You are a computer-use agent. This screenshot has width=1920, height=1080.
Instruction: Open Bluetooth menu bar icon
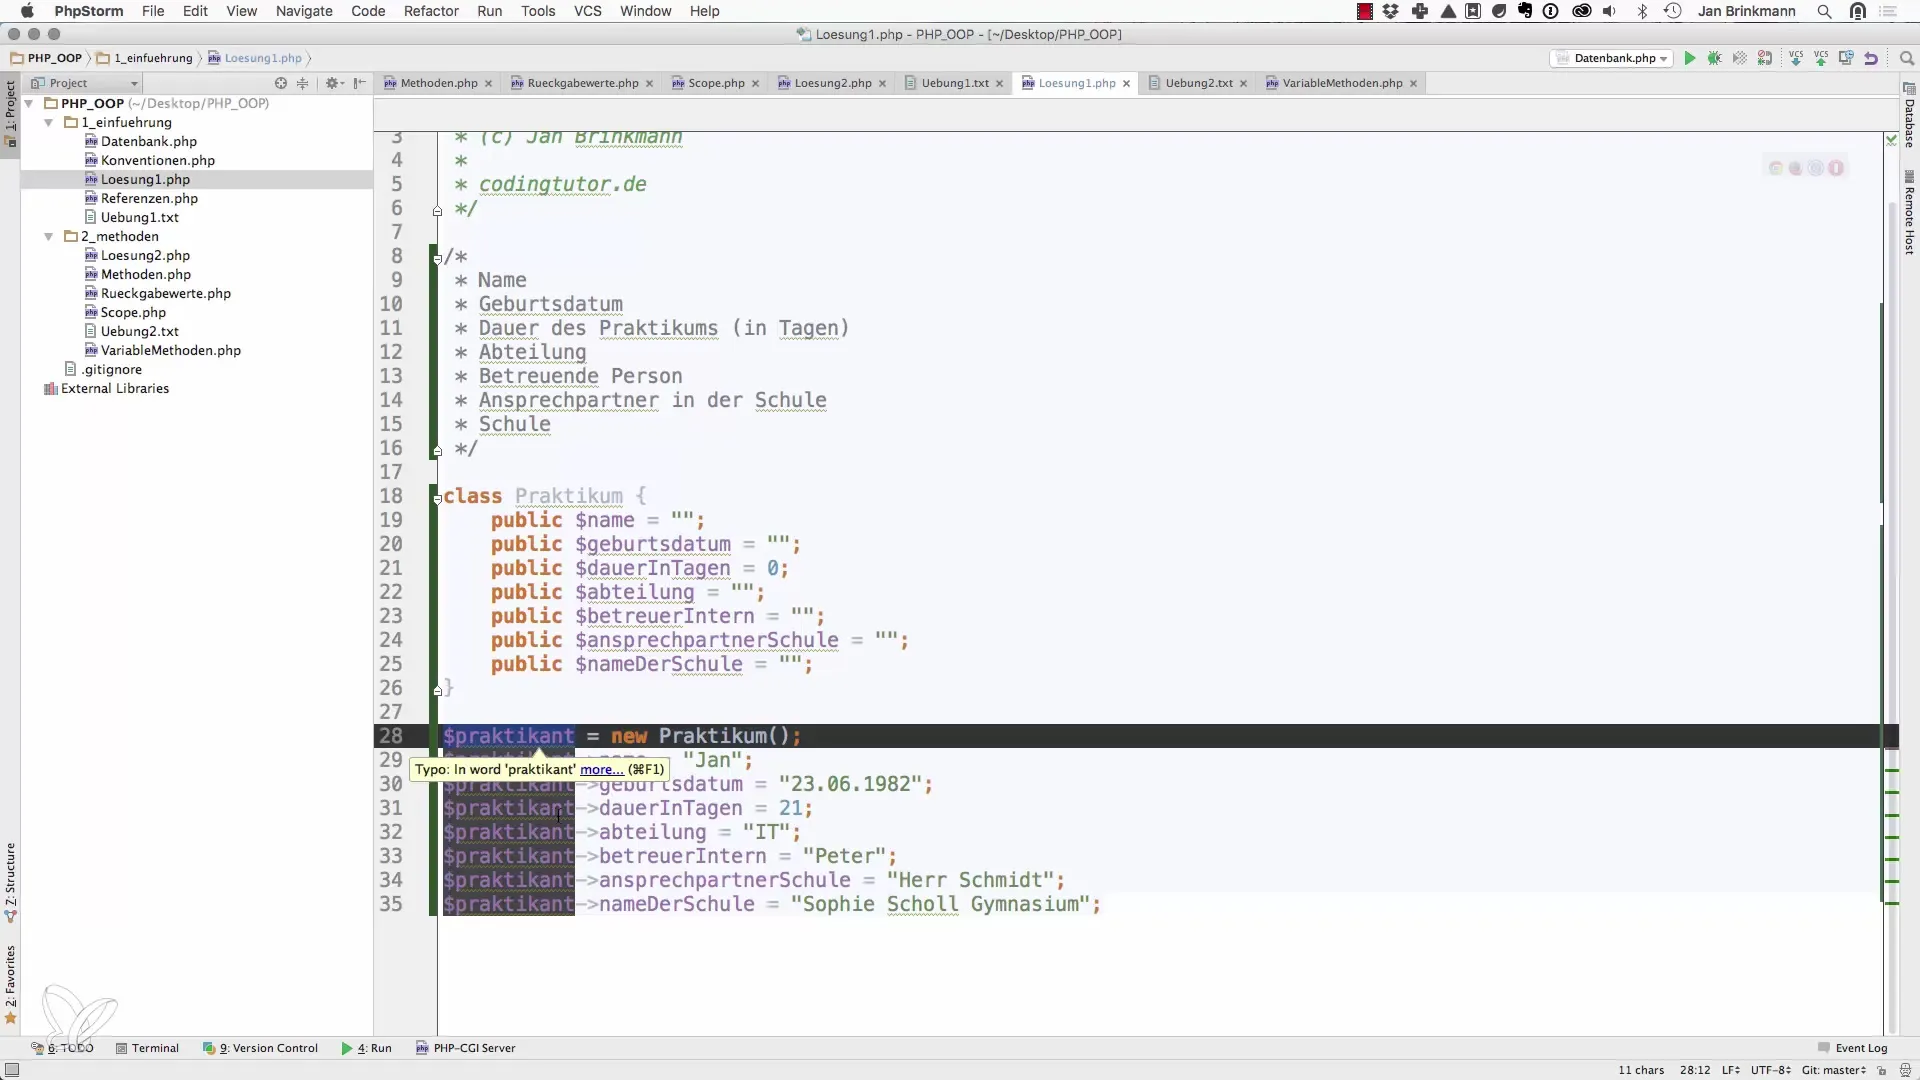tap(1642, 11)
